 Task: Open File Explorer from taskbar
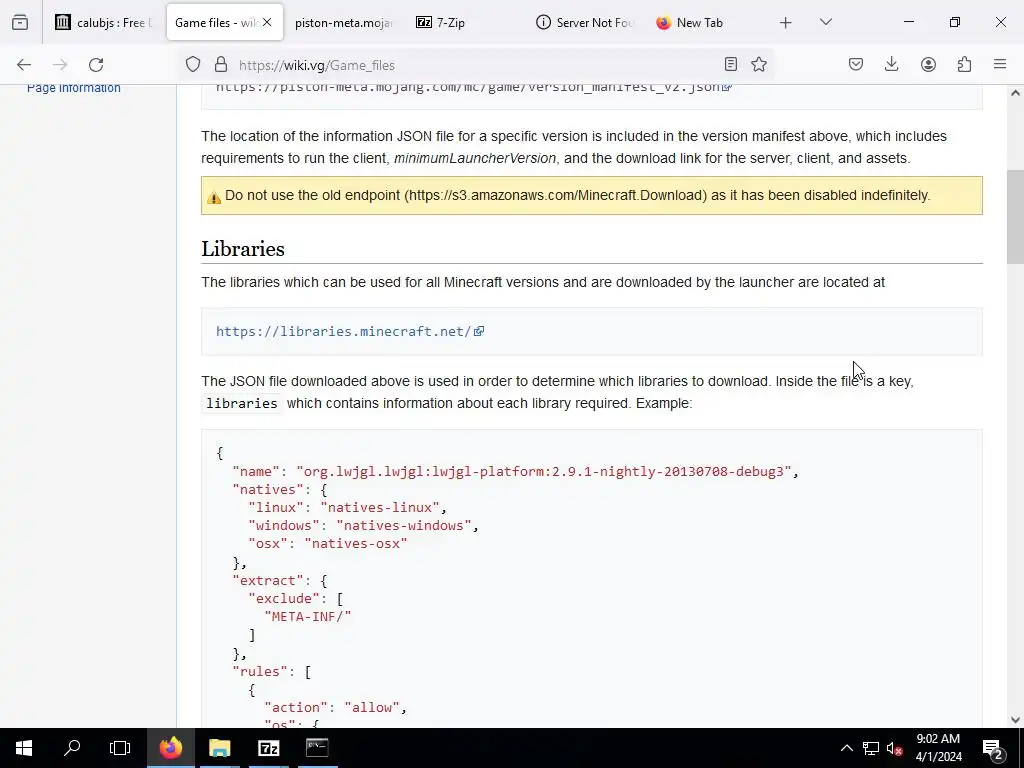[x=219, y=748]
